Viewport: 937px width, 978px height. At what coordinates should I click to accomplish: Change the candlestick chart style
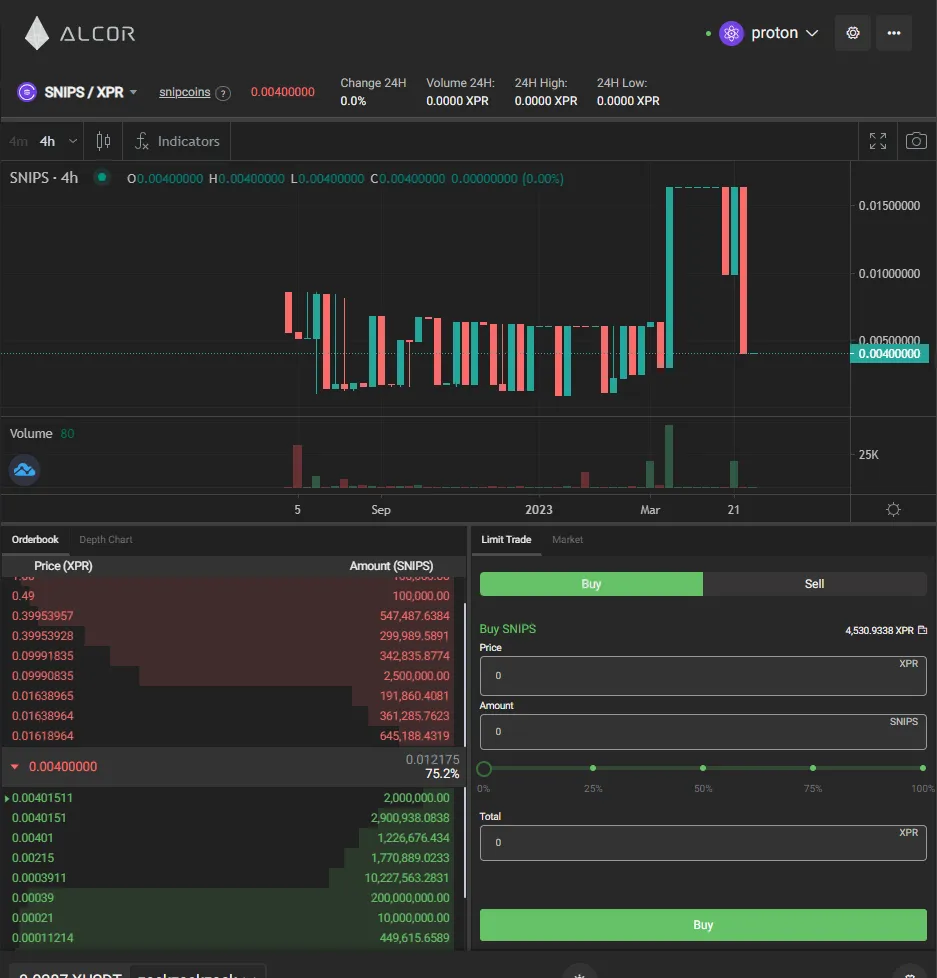104,142
